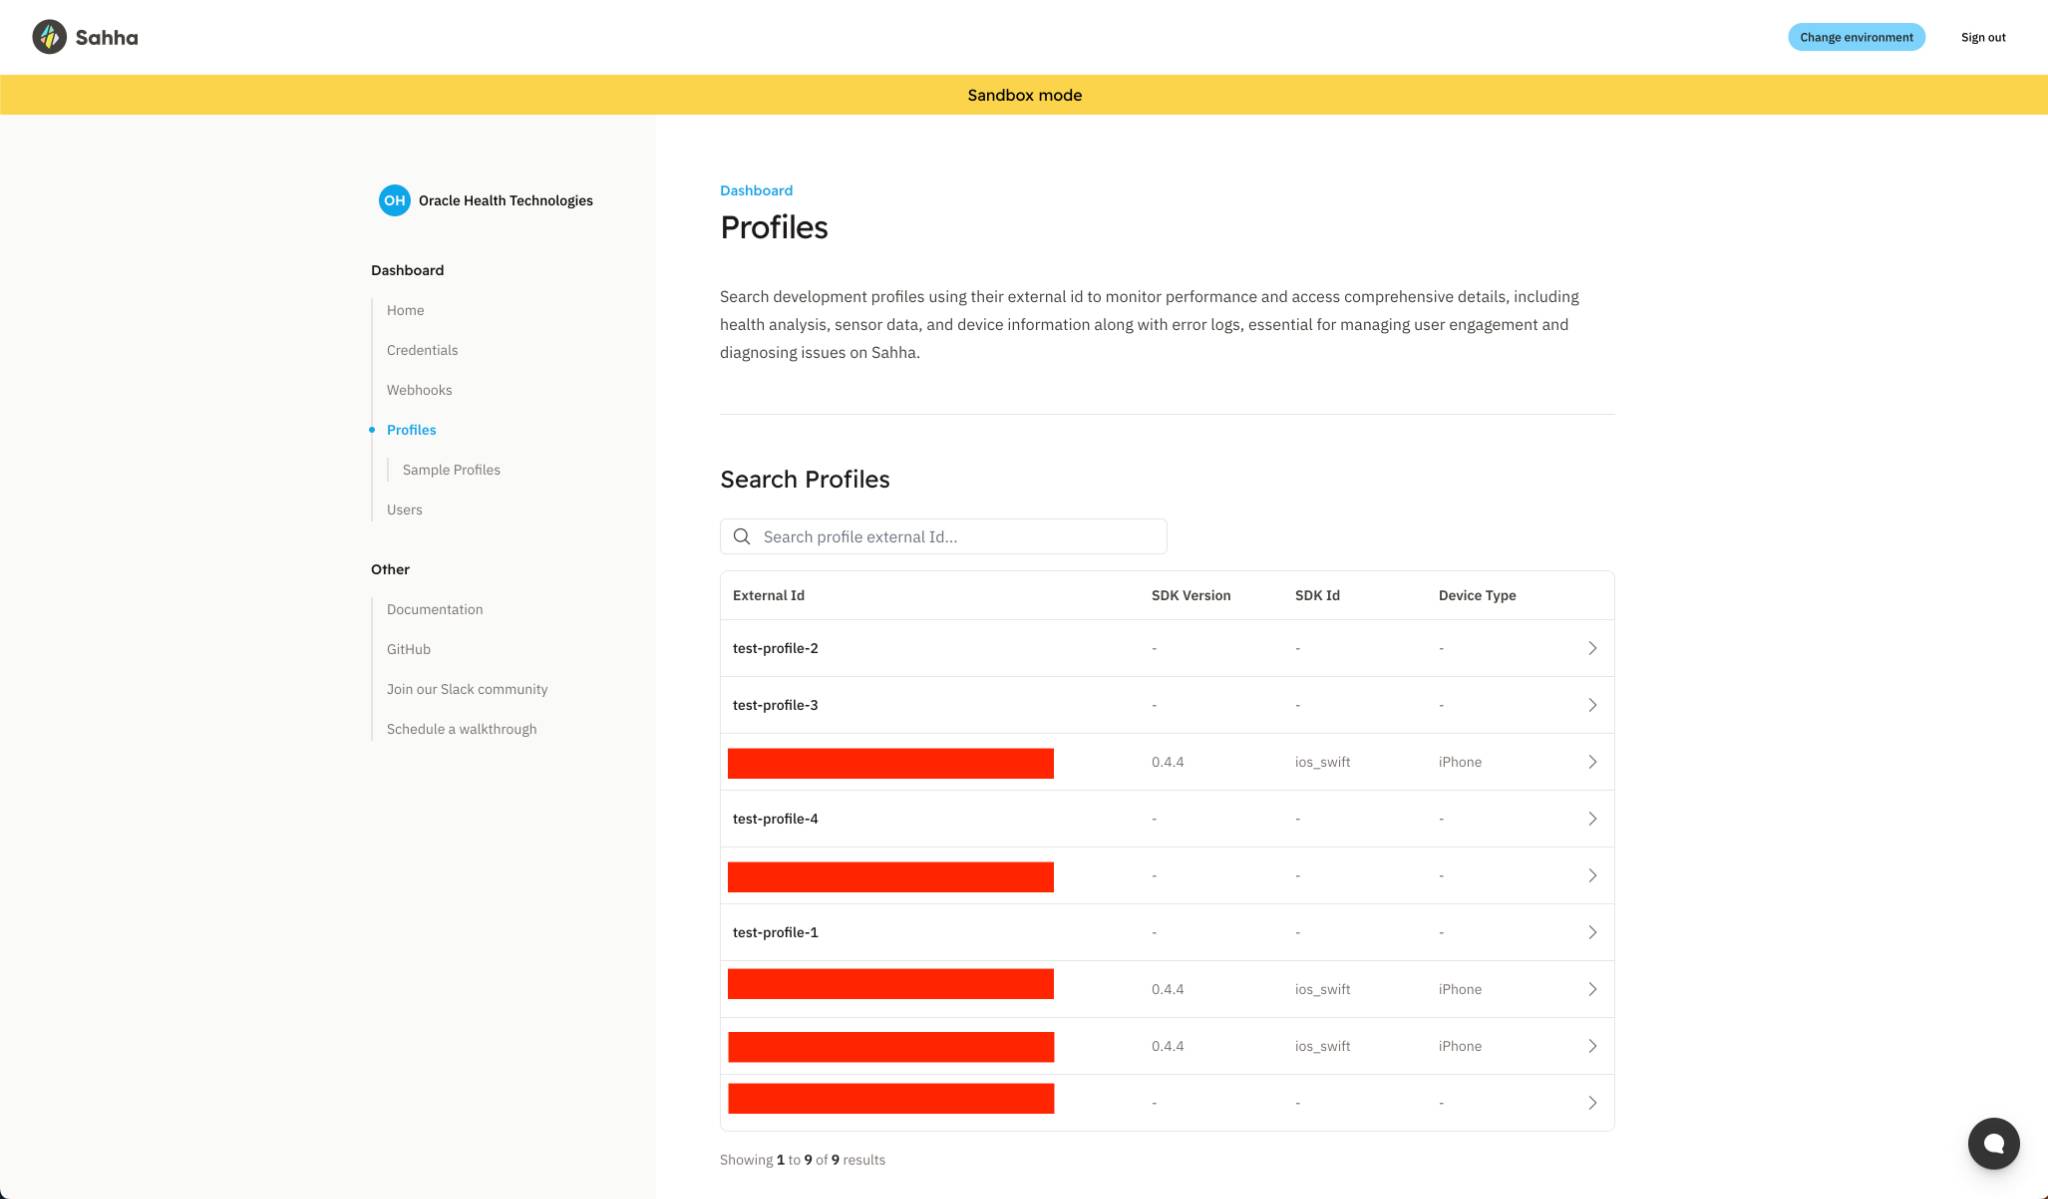Select the test-profile-4 row text
Image resolution: width=2048 pixels, height=1199 pixels.
(x=775, y=819)
